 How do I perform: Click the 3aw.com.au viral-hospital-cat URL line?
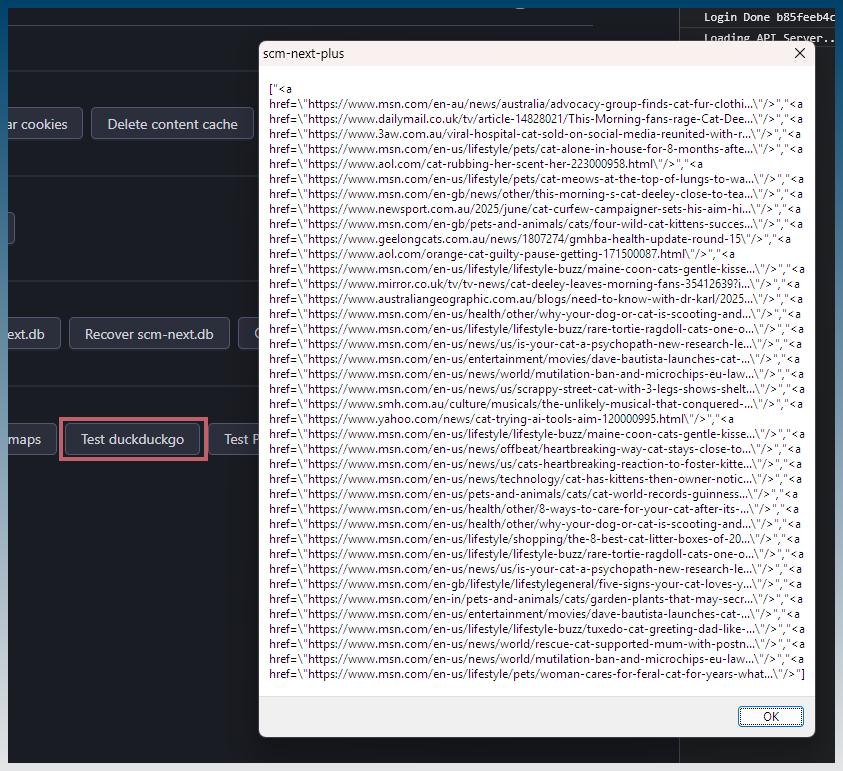point(535,134)
